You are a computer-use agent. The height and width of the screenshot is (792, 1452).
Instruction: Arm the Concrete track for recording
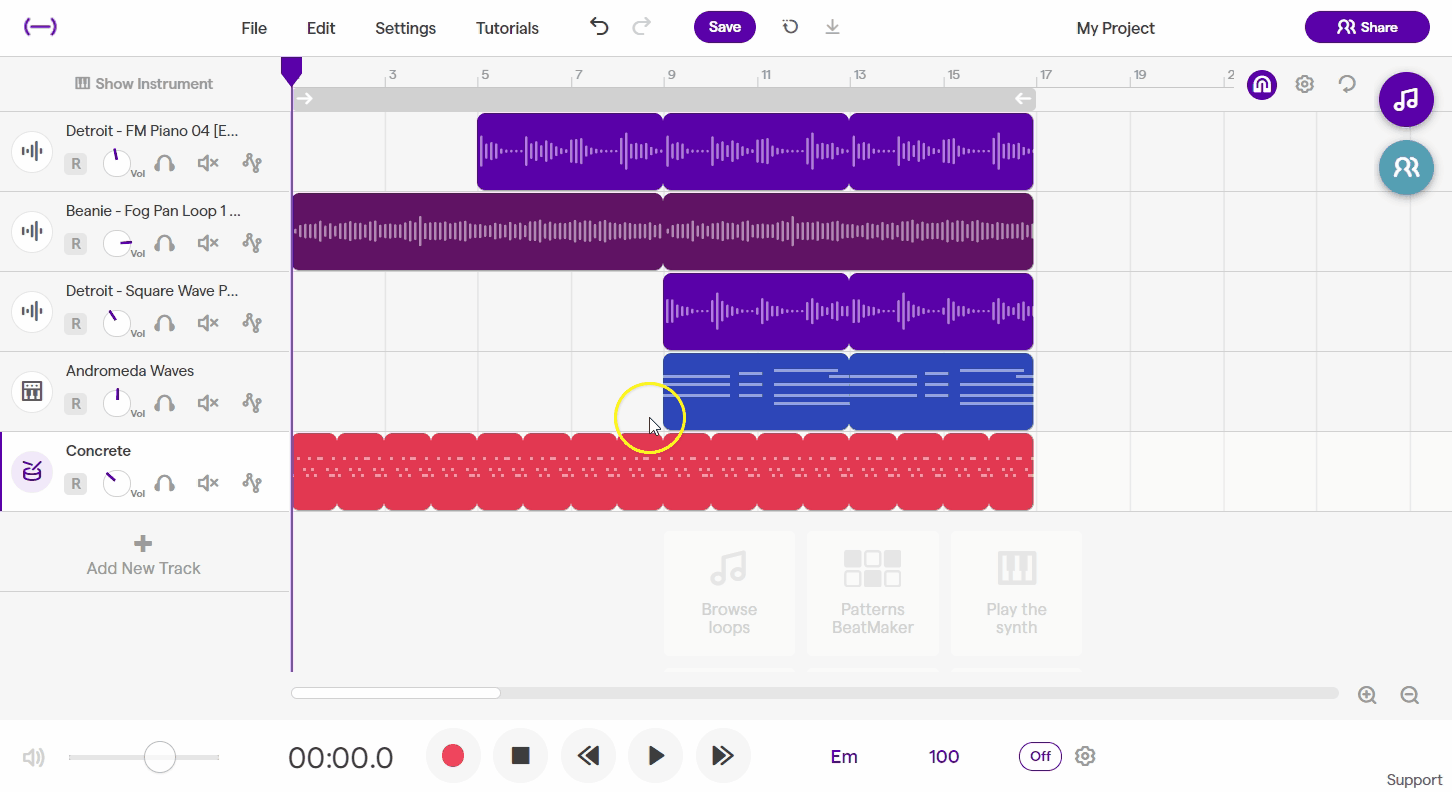75,483
